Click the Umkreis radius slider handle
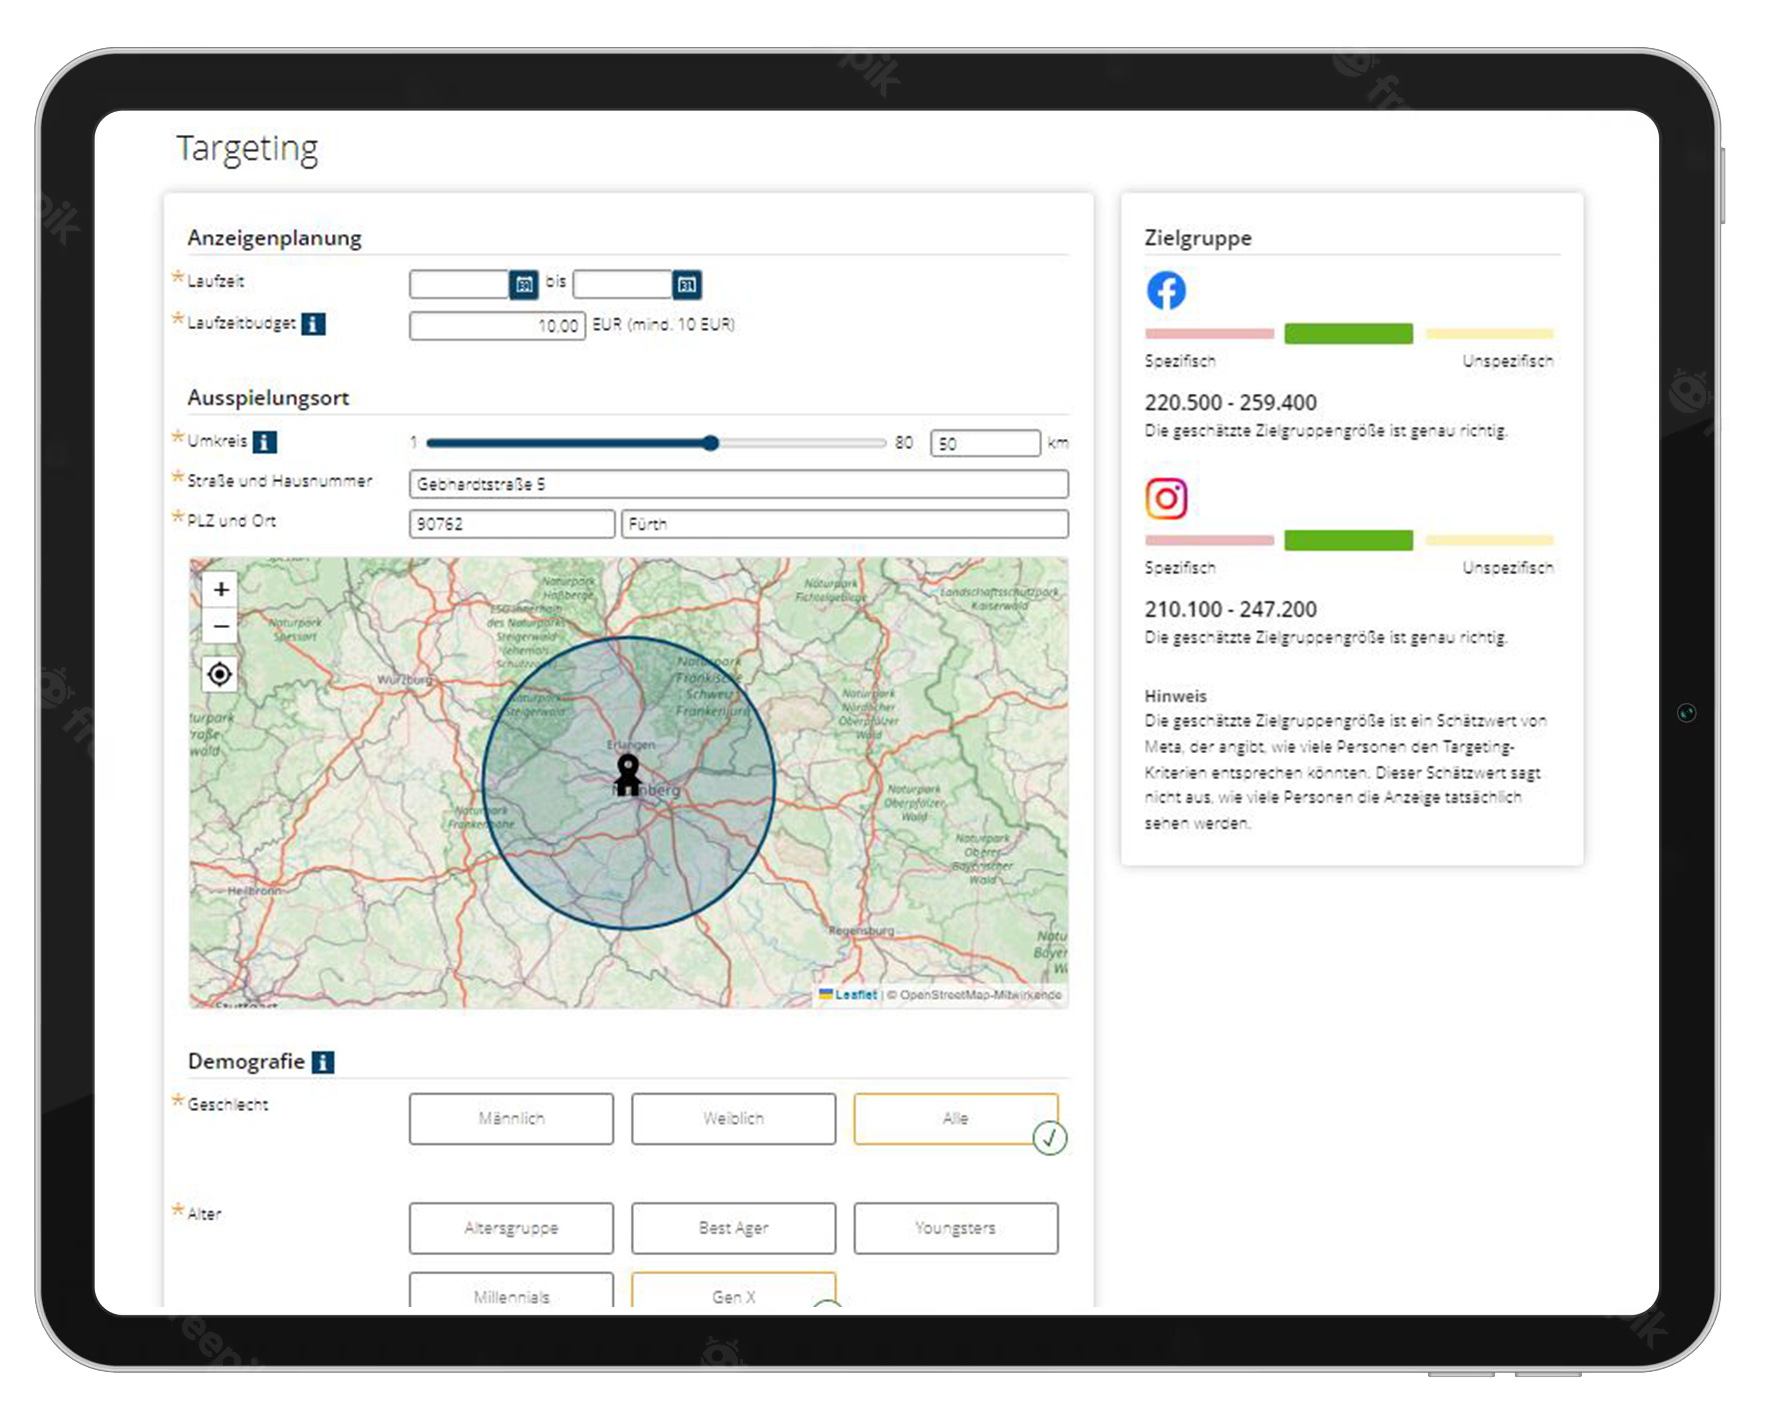 tap(710, 443)
